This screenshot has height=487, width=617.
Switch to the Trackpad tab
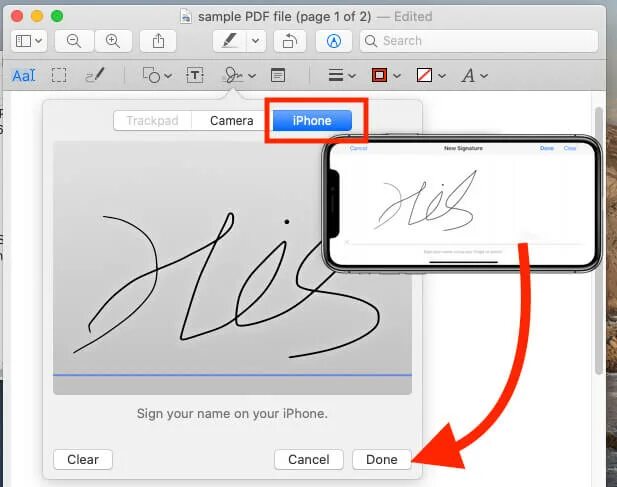153,120
